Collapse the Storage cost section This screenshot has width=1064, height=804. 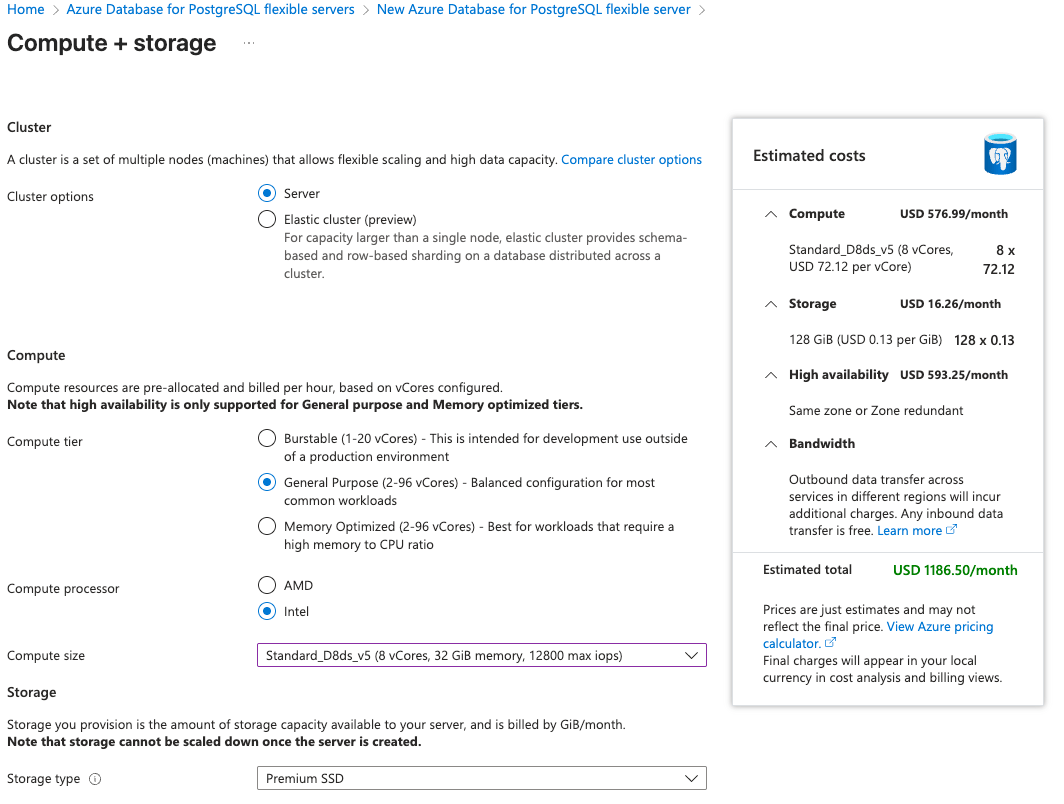[770, 304]
